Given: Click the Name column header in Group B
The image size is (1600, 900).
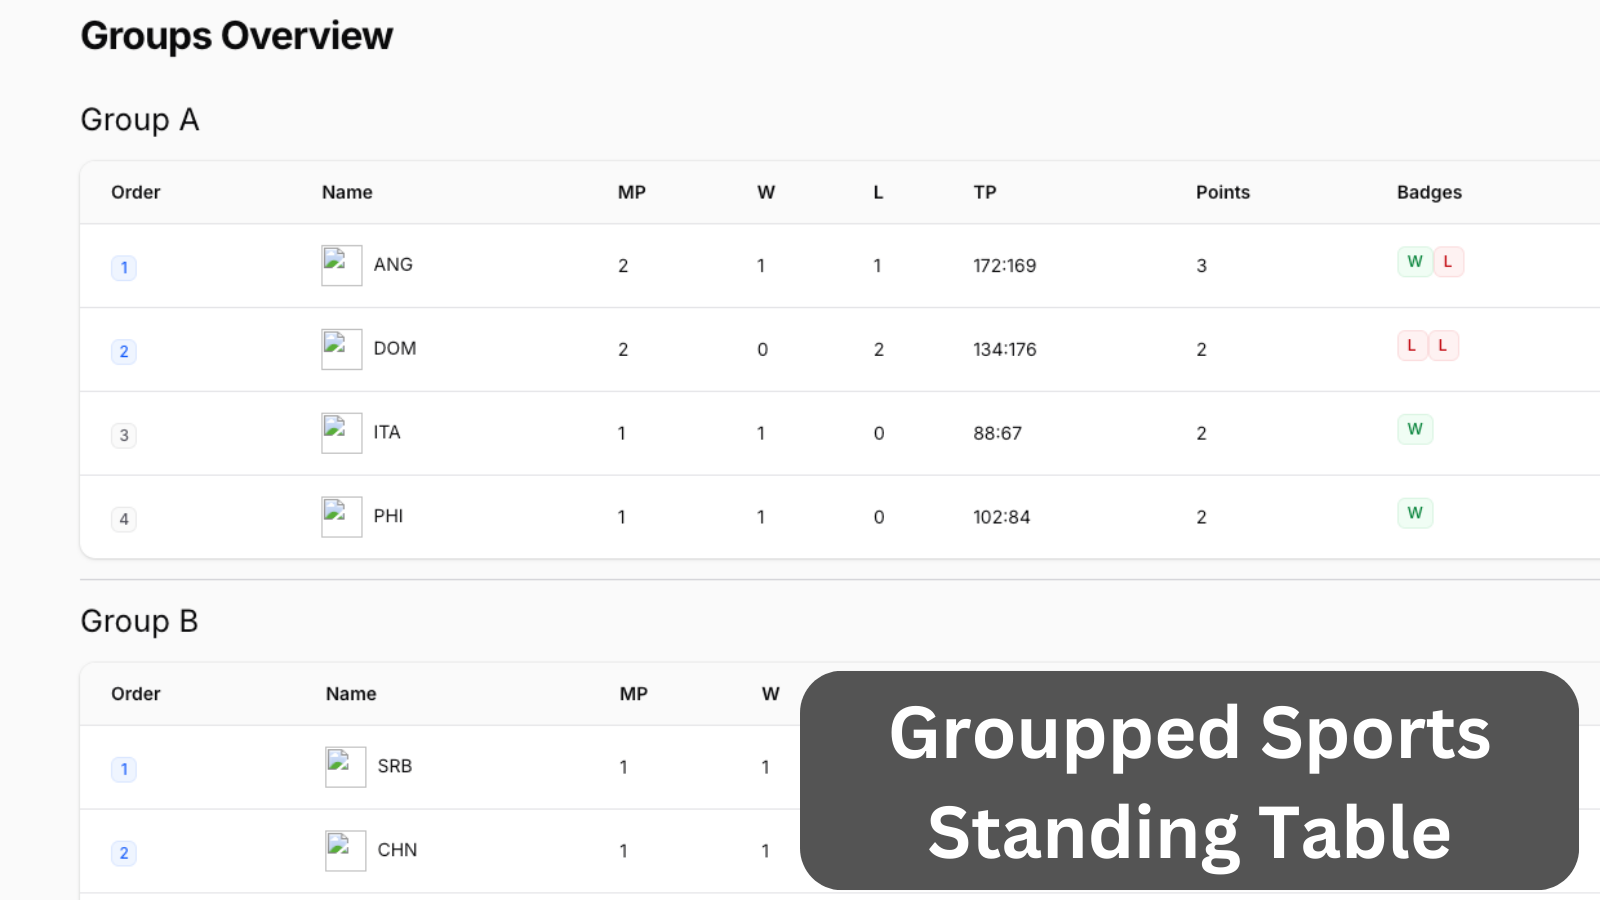Looking at the screenshot, I should click(351, 694).
